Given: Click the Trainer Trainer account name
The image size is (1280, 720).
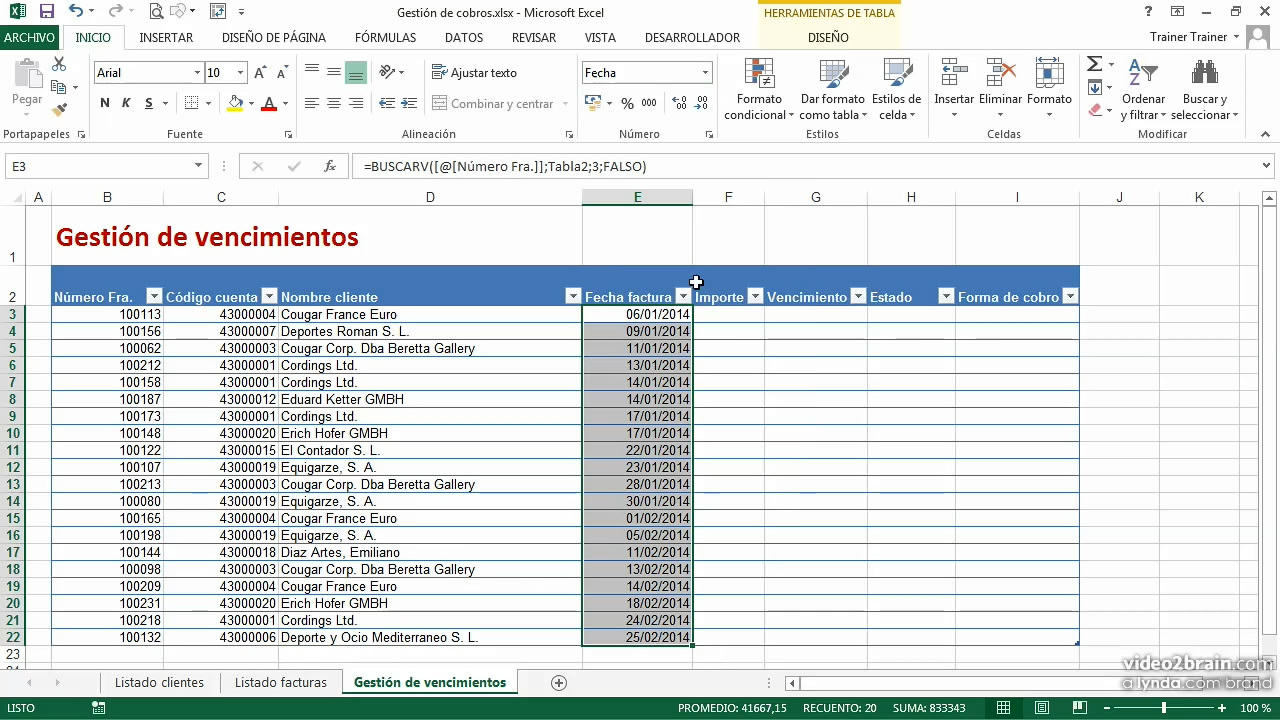Looking at the screenshot, I should pos(1188,37).
